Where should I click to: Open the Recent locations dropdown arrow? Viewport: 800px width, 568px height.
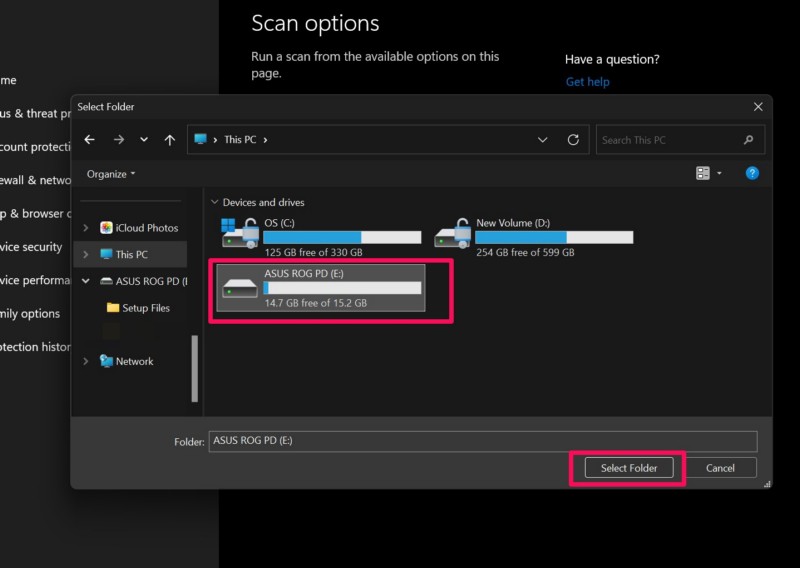(x=144, y=140)
